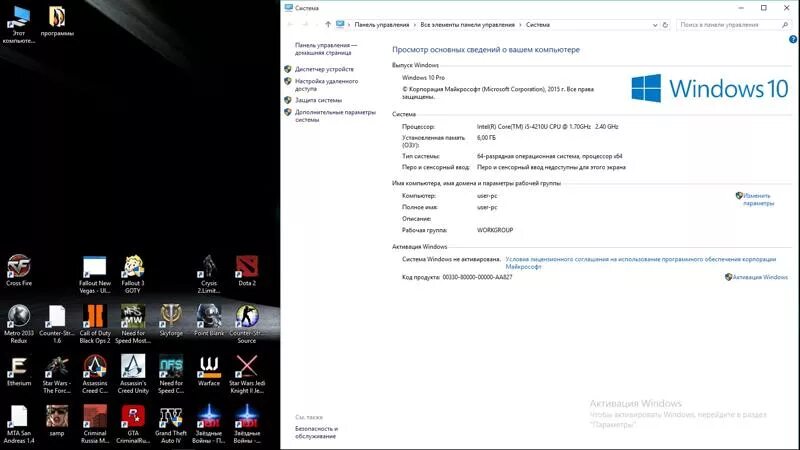Open the address bar history dropdown
This screenshot has width=800, height=450.
pyautogui.click(x=655, y=24)
